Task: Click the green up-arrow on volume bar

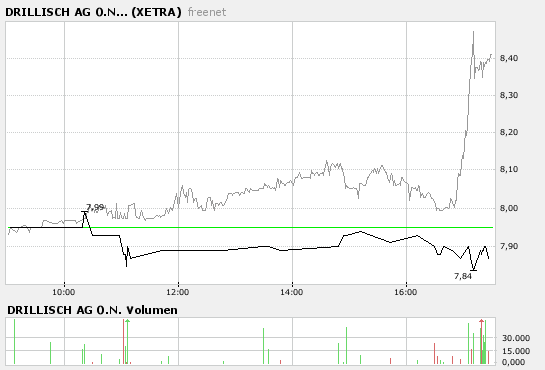Action: pyautogui.click(x=128, y=322)
